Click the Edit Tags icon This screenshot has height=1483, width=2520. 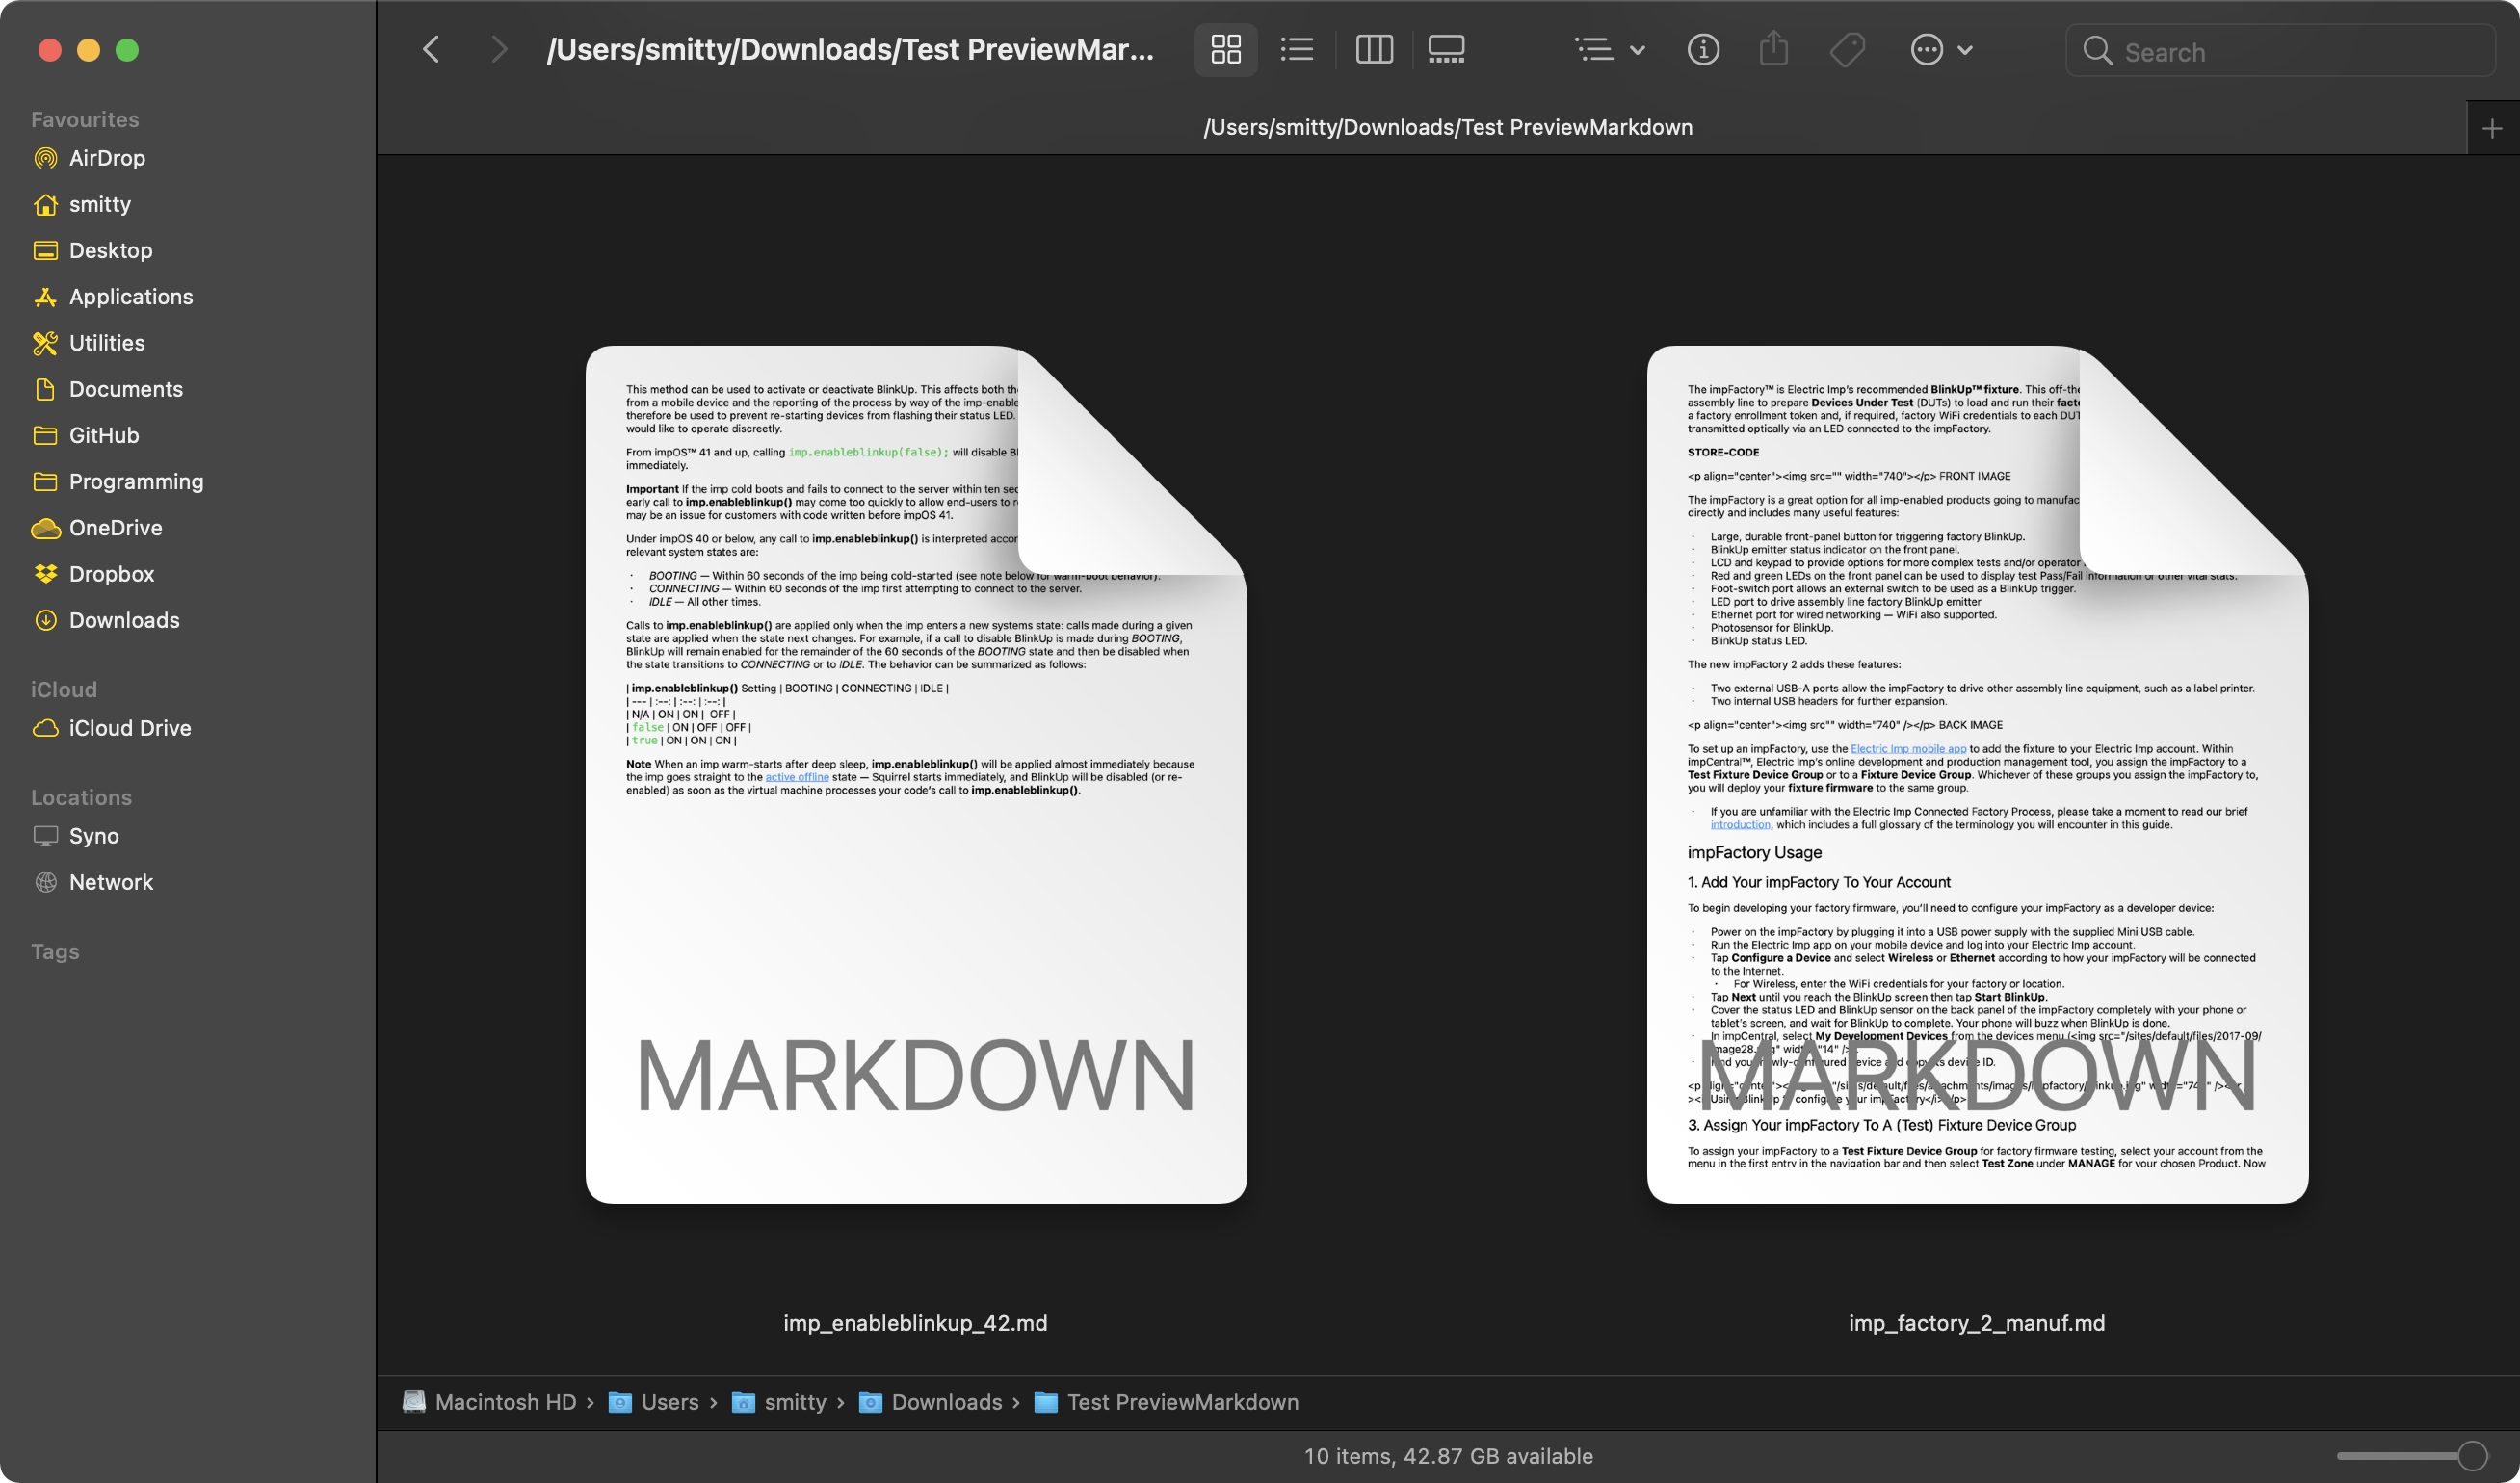click(1847, 49)
